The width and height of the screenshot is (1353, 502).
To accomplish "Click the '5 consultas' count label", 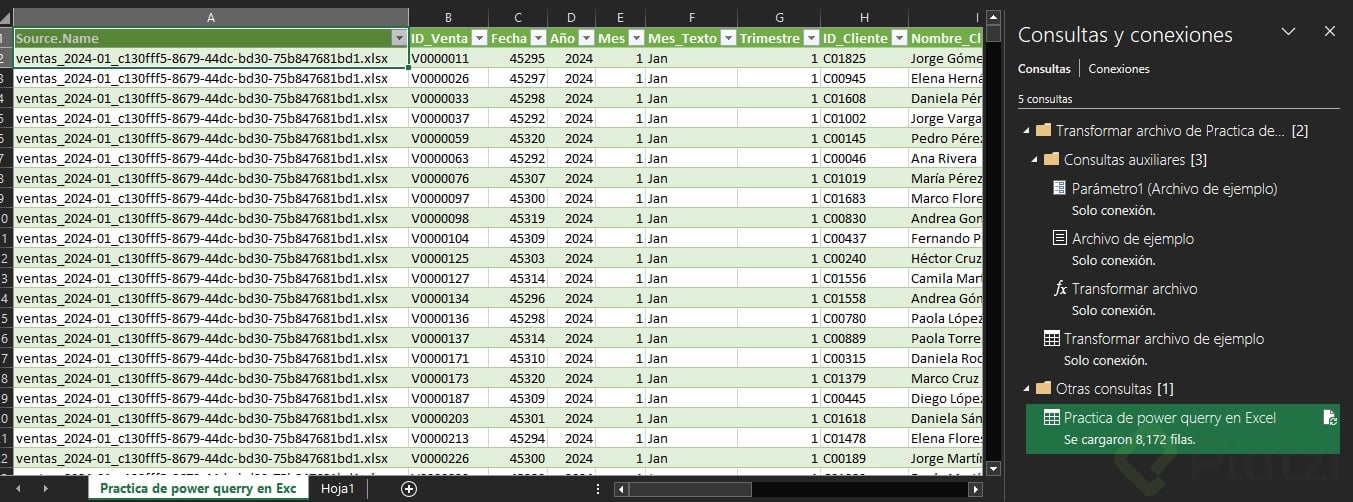I will click(1045, 99).
